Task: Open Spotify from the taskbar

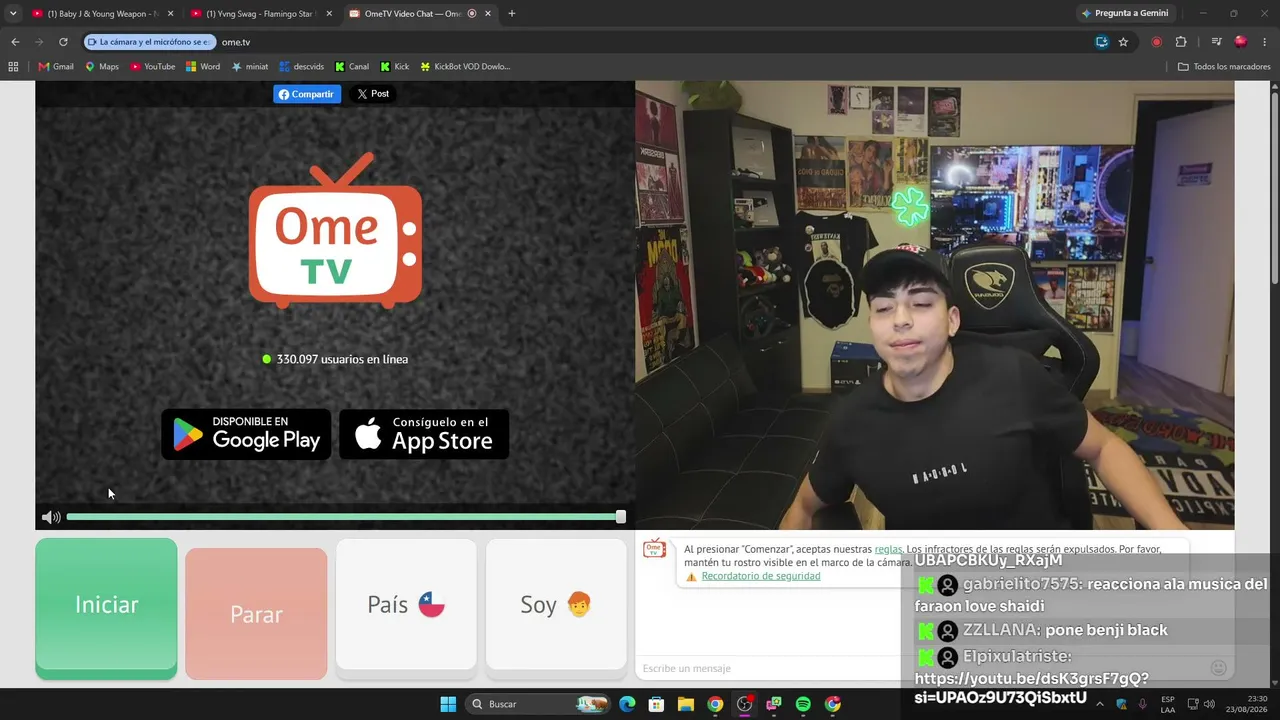Action: pyautogui.click(x=803, y=704)
